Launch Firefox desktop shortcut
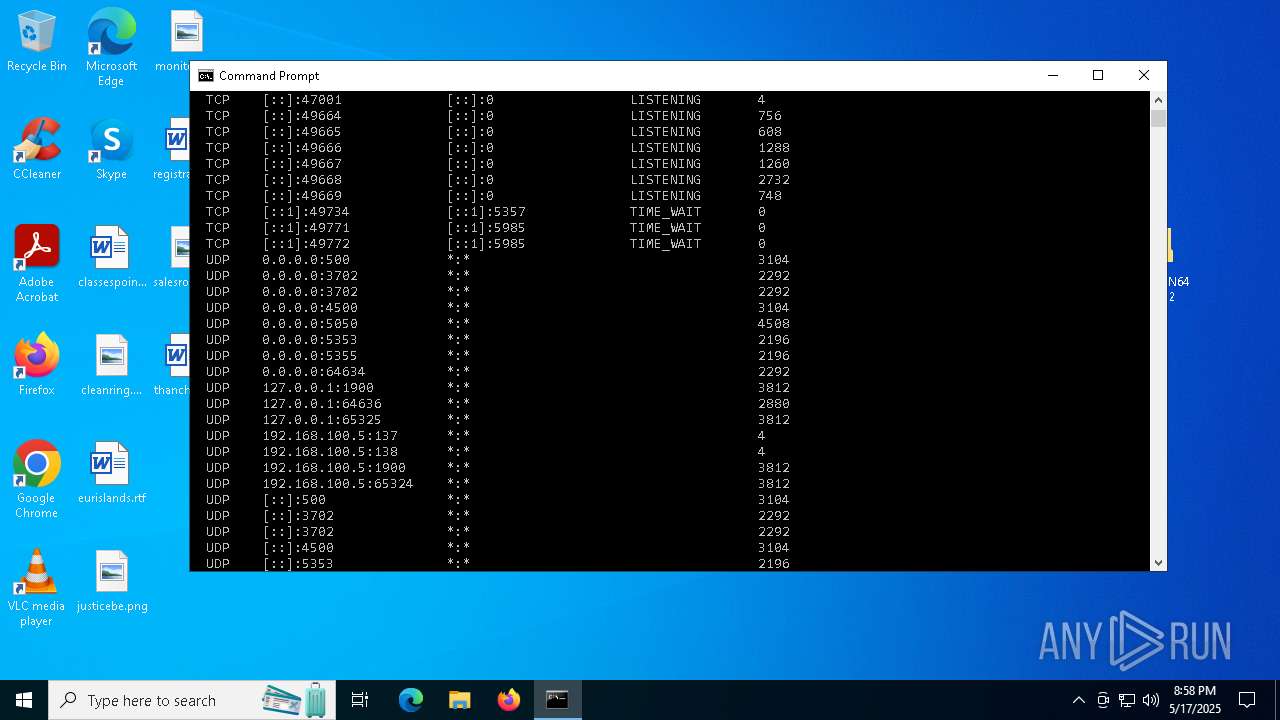The image size is (1280, 720). pos(36,365)
